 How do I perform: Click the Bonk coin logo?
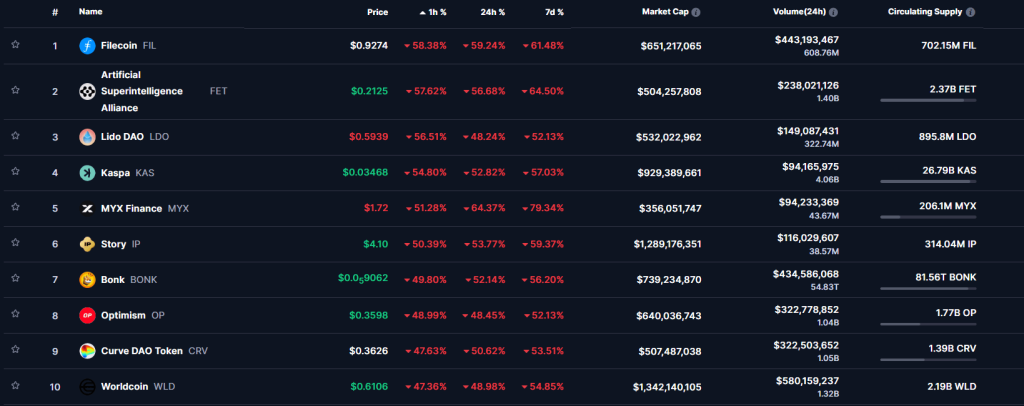(87, 280)
